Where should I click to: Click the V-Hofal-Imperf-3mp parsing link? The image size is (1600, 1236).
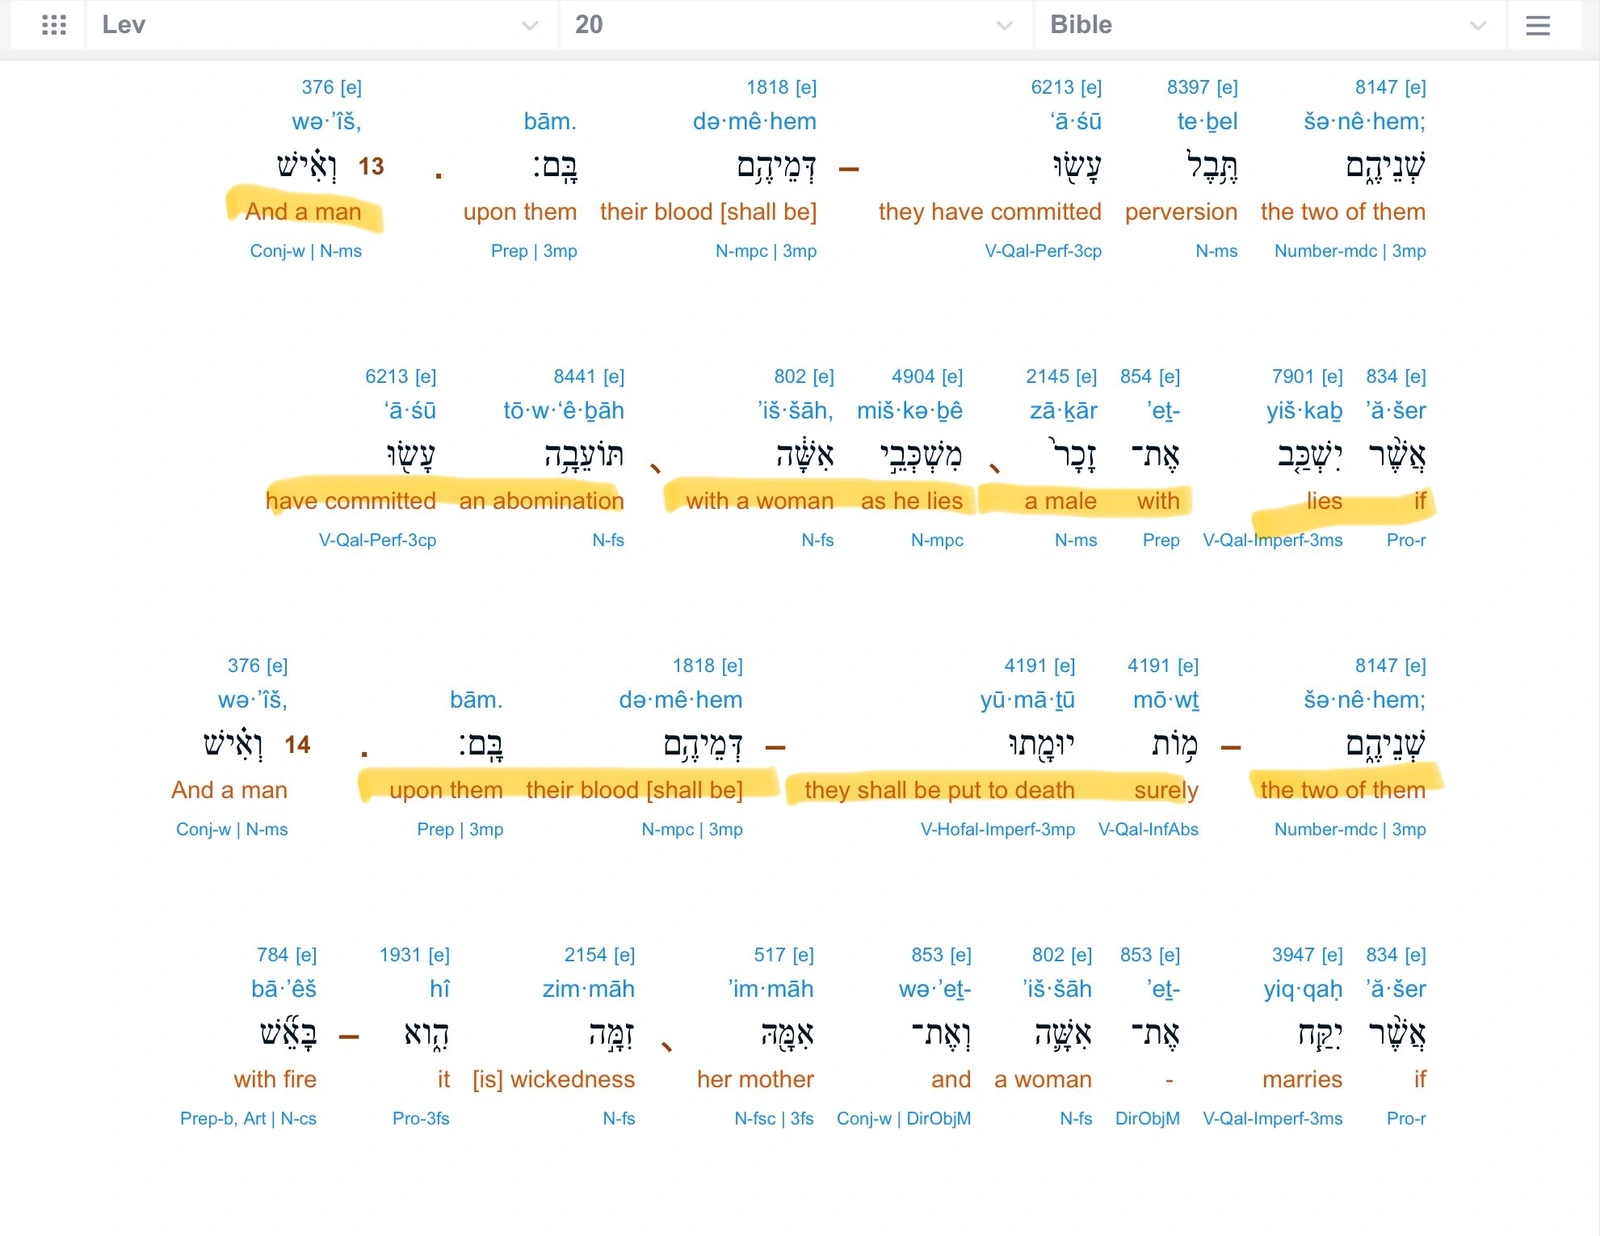pyautogui.click(x=997, y=829)
